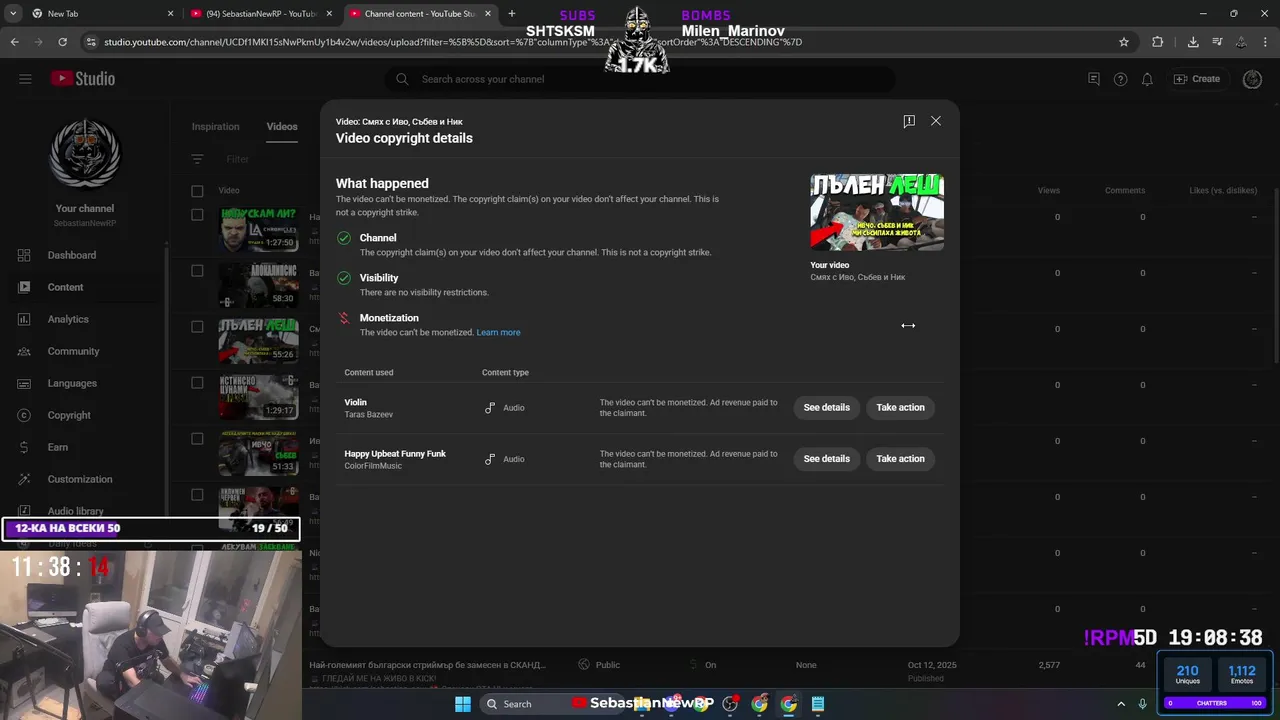Switch to the Inspiration tab
The height and width of the screenshot is (720, 1280).
(216, 127)
